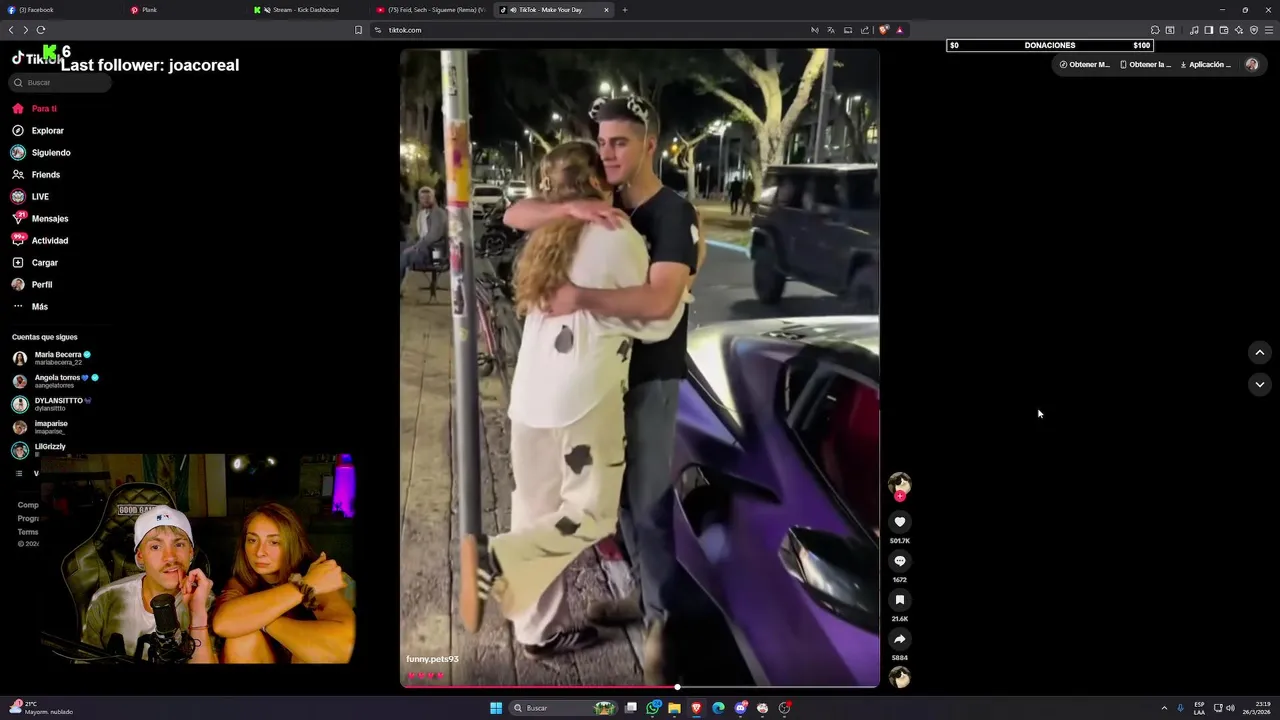Viewport: 1280px width, 720px height.
Task: Open Microsoft Edge from the taskbar
Action: click(x=718, y=708)
